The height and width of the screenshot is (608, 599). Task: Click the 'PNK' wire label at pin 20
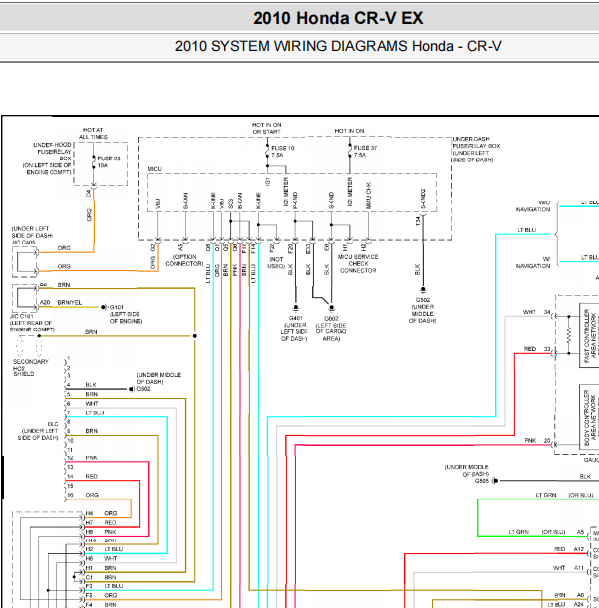530,440
